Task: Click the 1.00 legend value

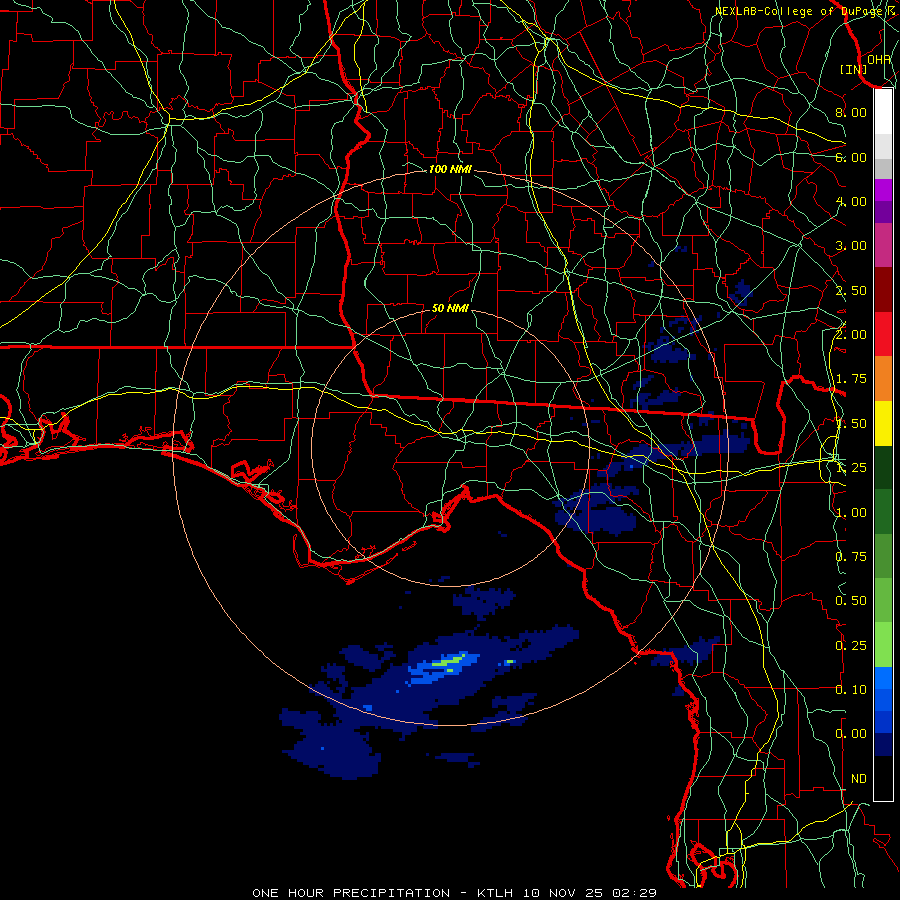Action: point(851,512)
